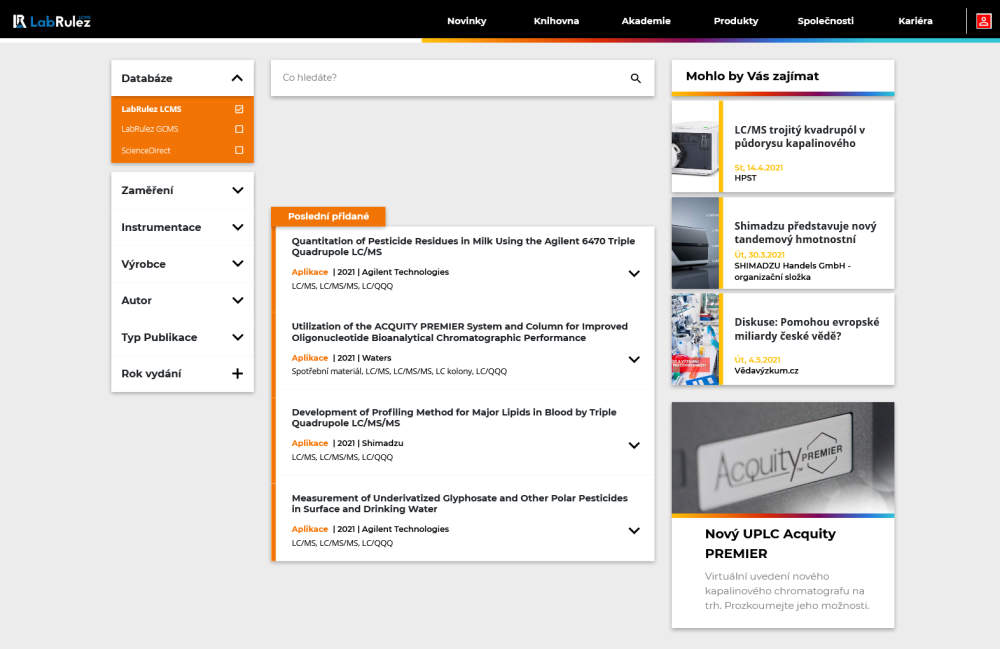Image resolution: width=1000 pixels, height=649 pixels.
Task: Open Underivatized Glyphosate article title
Action: click(x=459, y=503)
